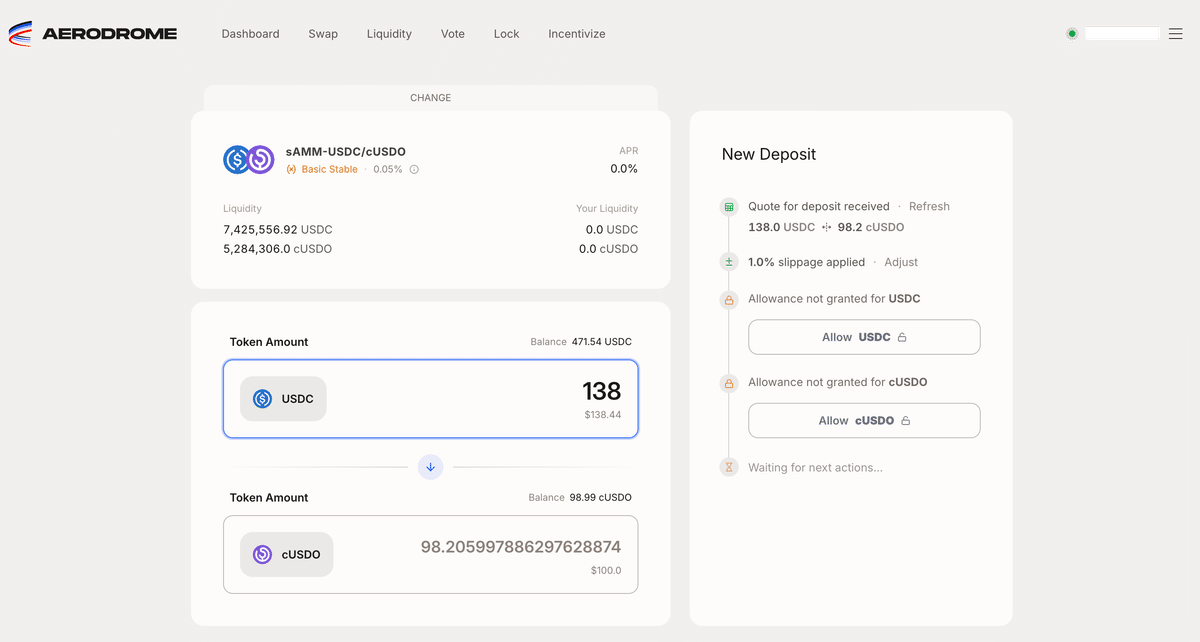Navigate to the Swap page

(323, 33)
